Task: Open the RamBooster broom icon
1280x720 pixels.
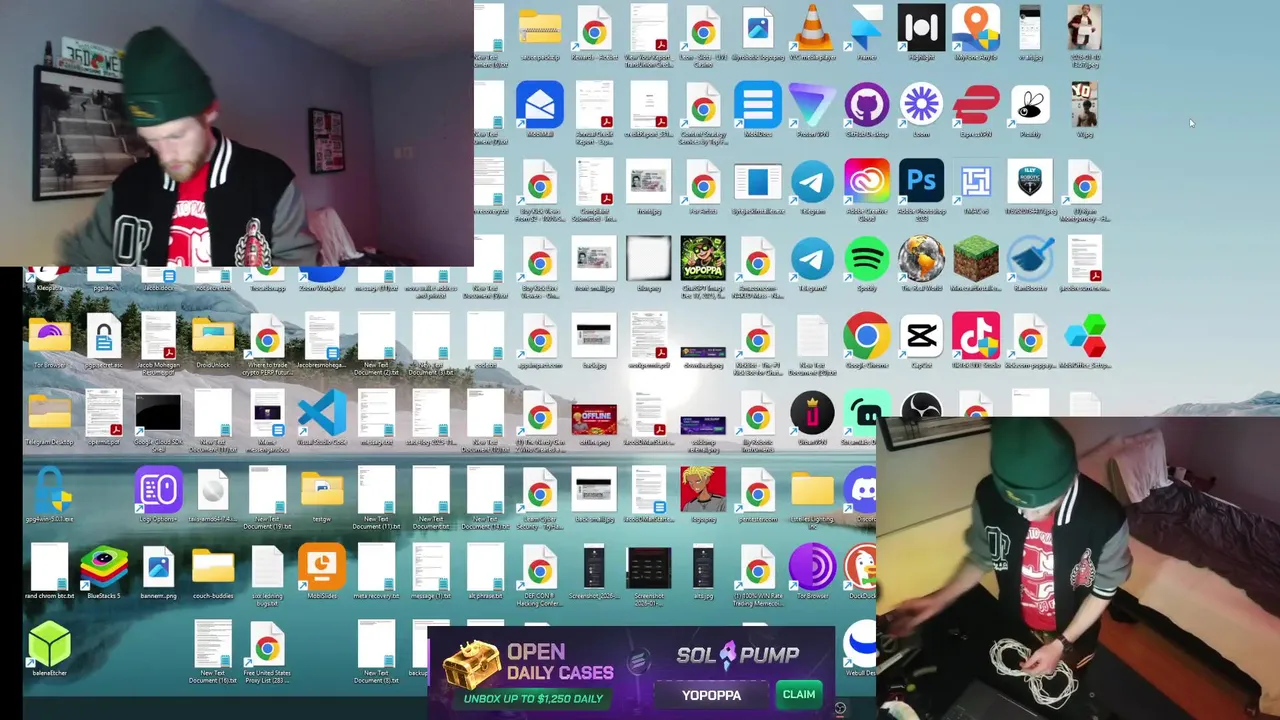Action: click(1030, 260)
